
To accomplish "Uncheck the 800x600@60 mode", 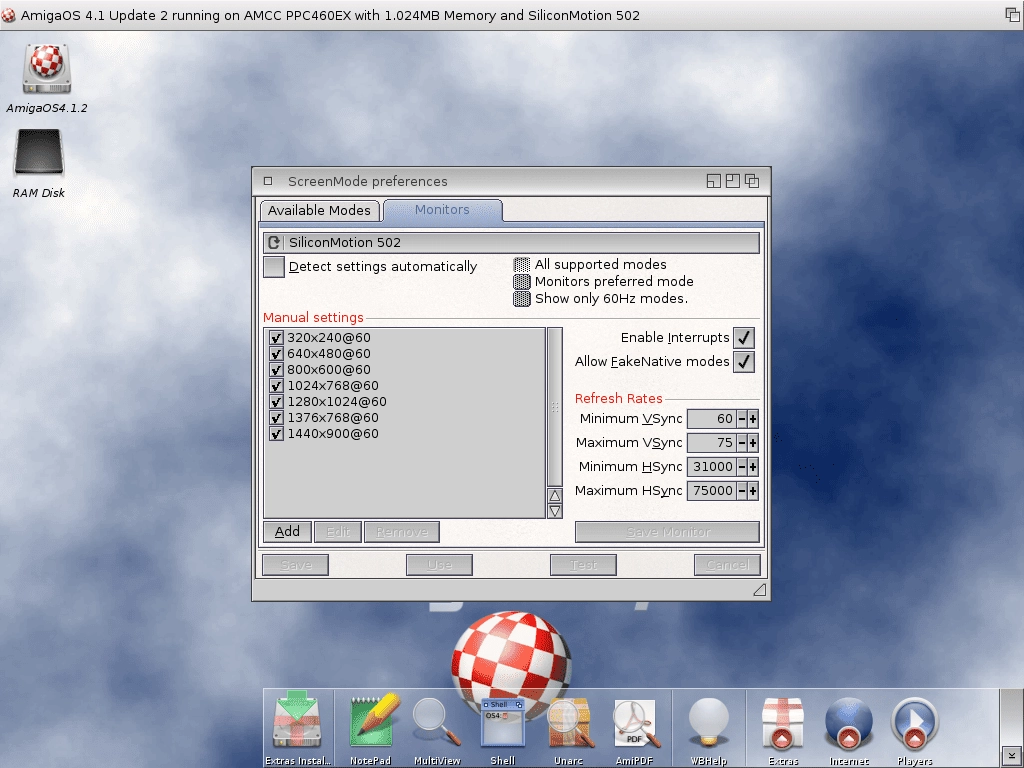I will (276, 370).
